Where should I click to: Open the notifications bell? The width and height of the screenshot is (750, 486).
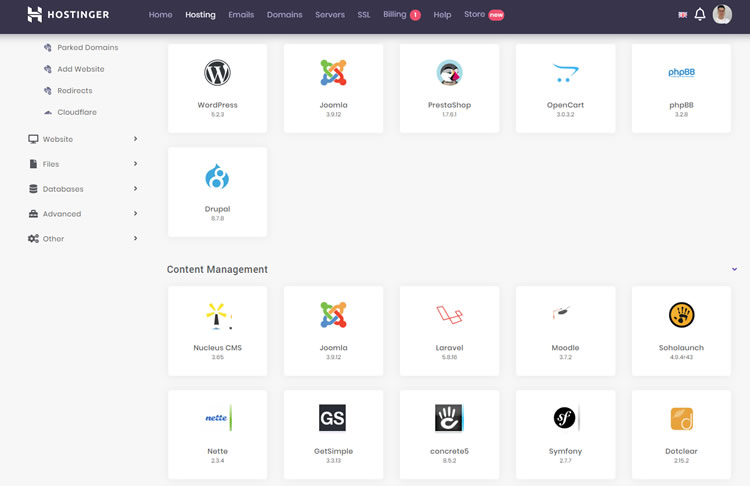[700, 14]
